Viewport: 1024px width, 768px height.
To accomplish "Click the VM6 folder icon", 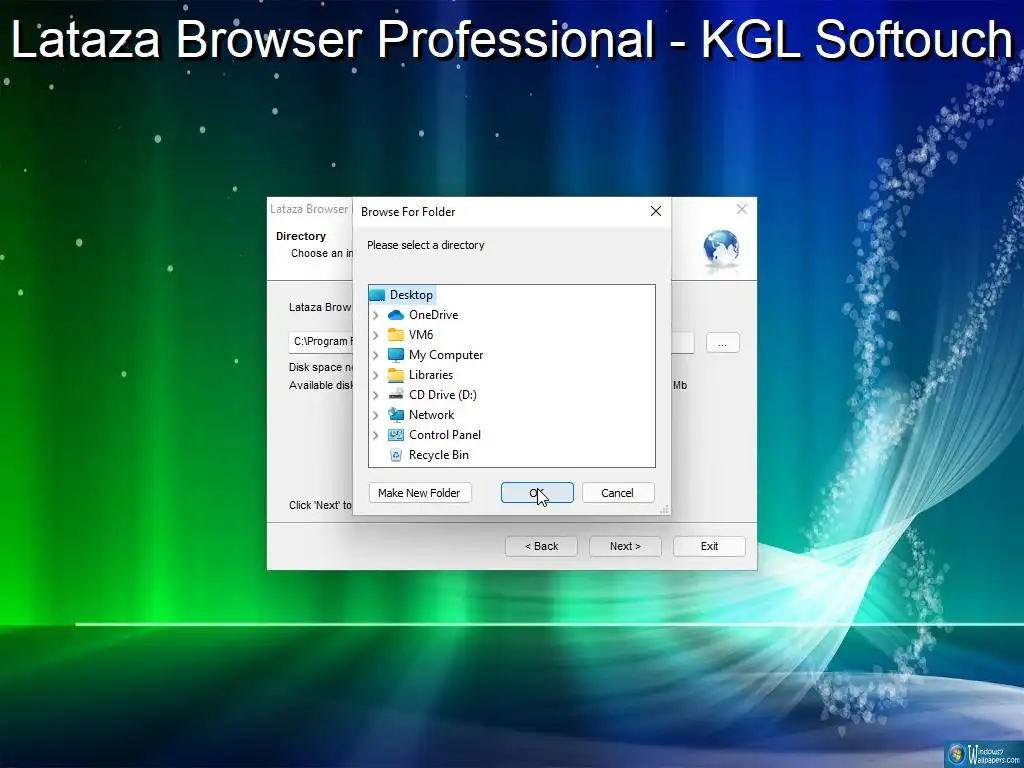I will tap(396, 335).
